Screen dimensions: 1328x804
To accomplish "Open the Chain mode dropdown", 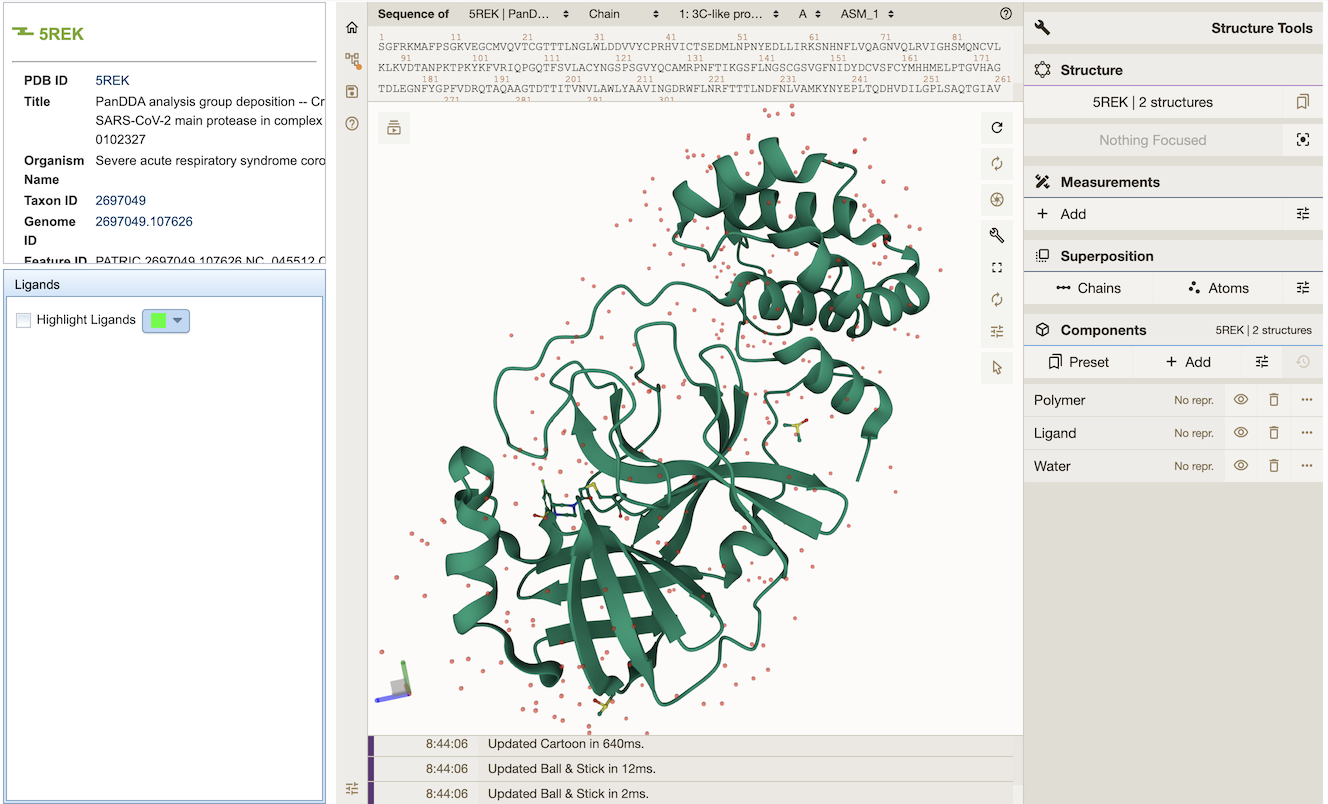I will point(624,14).
